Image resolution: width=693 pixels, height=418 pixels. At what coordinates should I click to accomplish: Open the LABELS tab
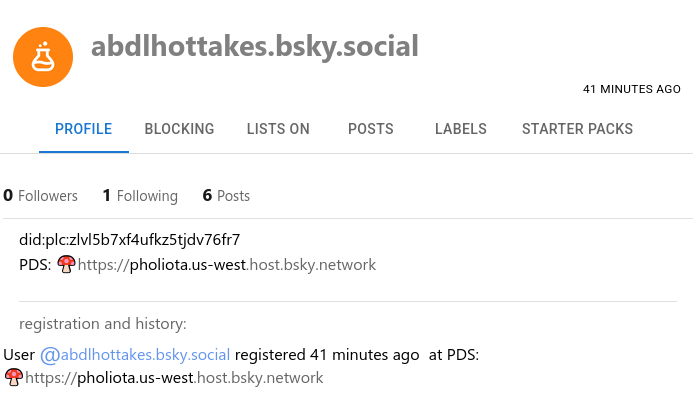pos(461,129)
